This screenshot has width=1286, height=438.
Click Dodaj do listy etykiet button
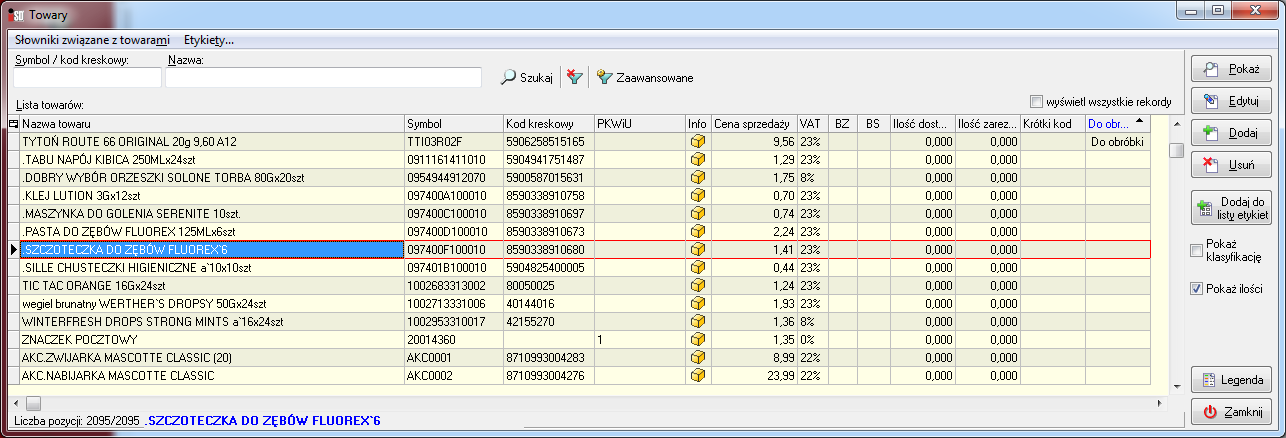(x=1231, y=208)
